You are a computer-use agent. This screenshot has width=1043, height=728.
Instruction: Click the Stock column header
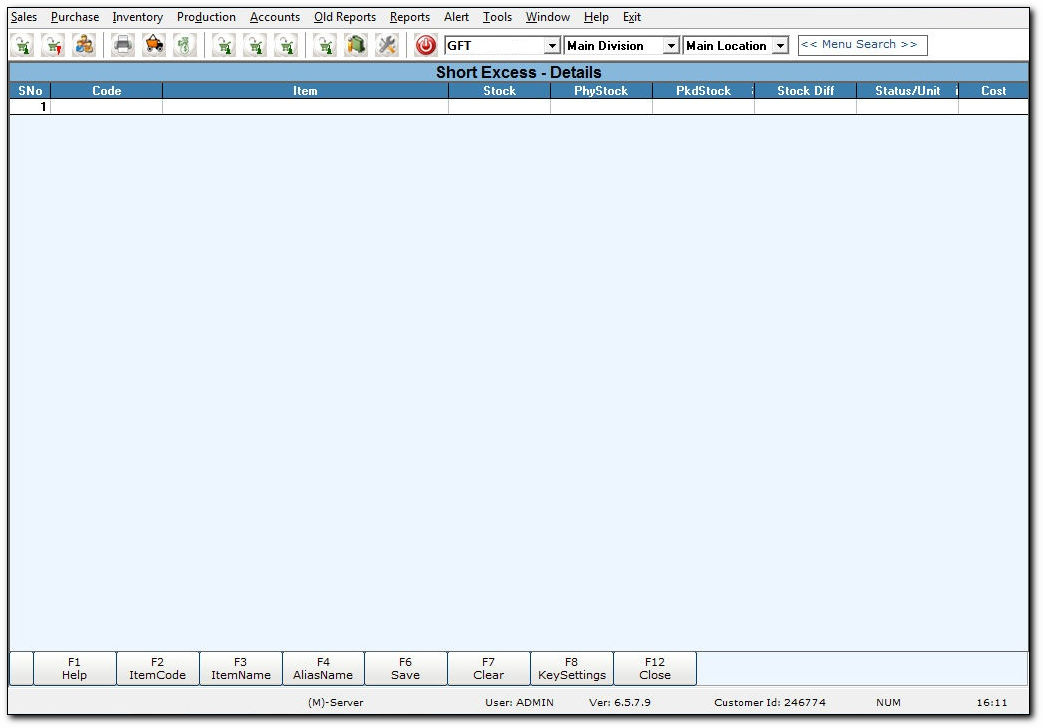(500, 91)
